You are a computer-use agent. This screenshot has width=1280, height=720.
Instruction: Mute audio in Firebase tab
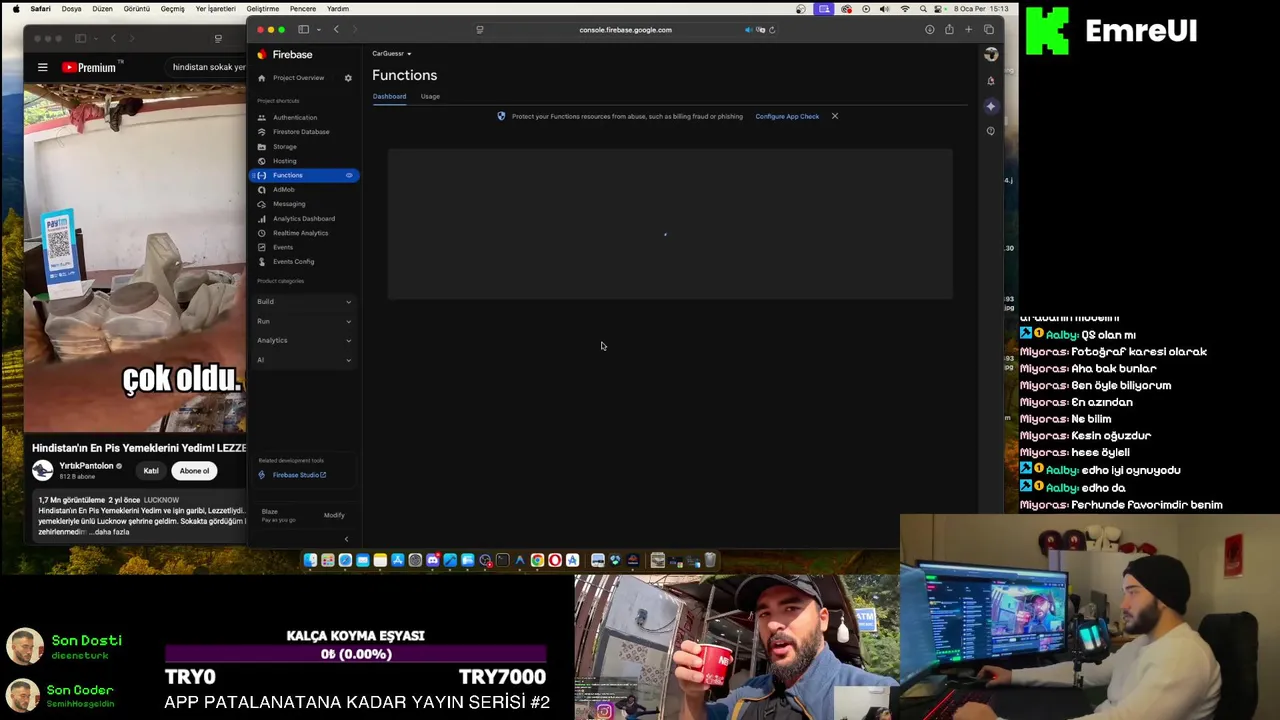tap(748, 30)
